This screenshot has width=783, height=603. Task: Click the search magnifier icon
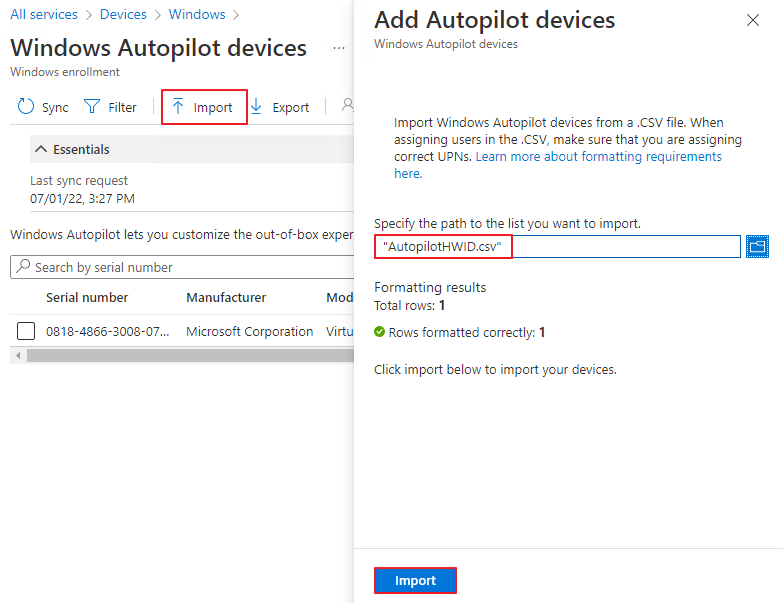coord(23,266)
